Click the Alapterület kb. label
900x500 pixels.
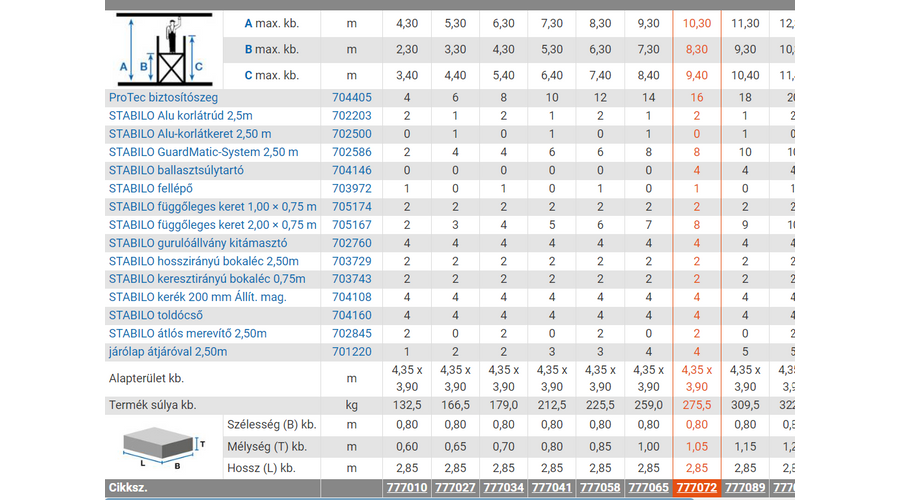[x=146, y=379]
